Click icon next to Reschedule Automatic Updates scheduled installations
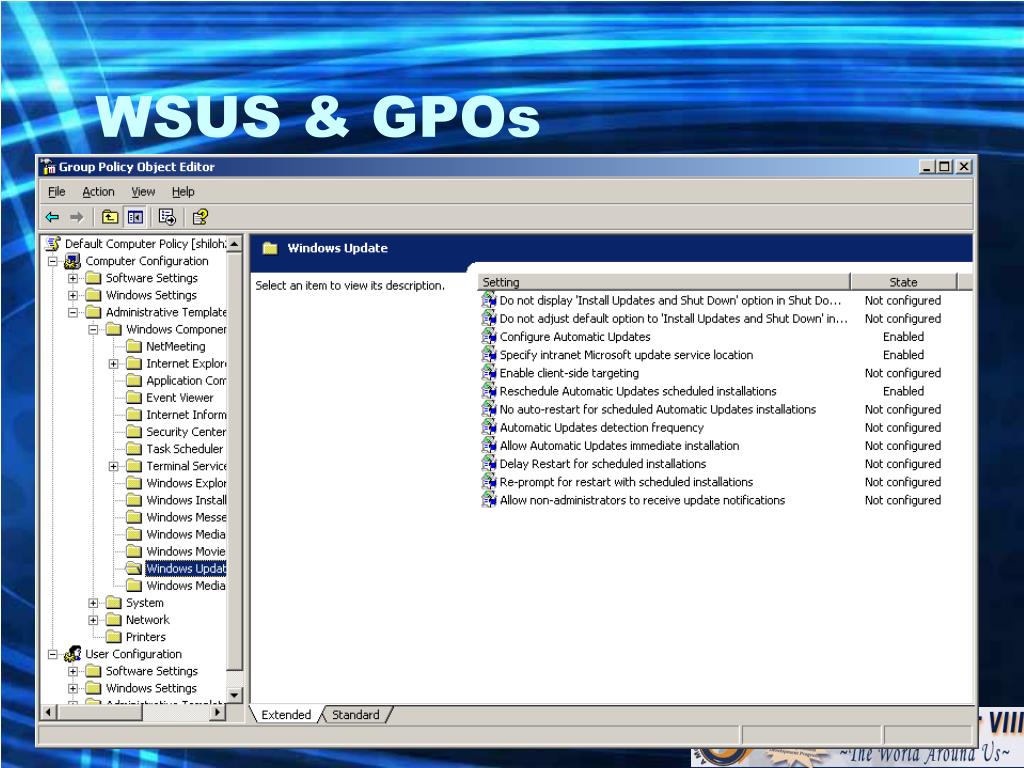 (489, 391)
